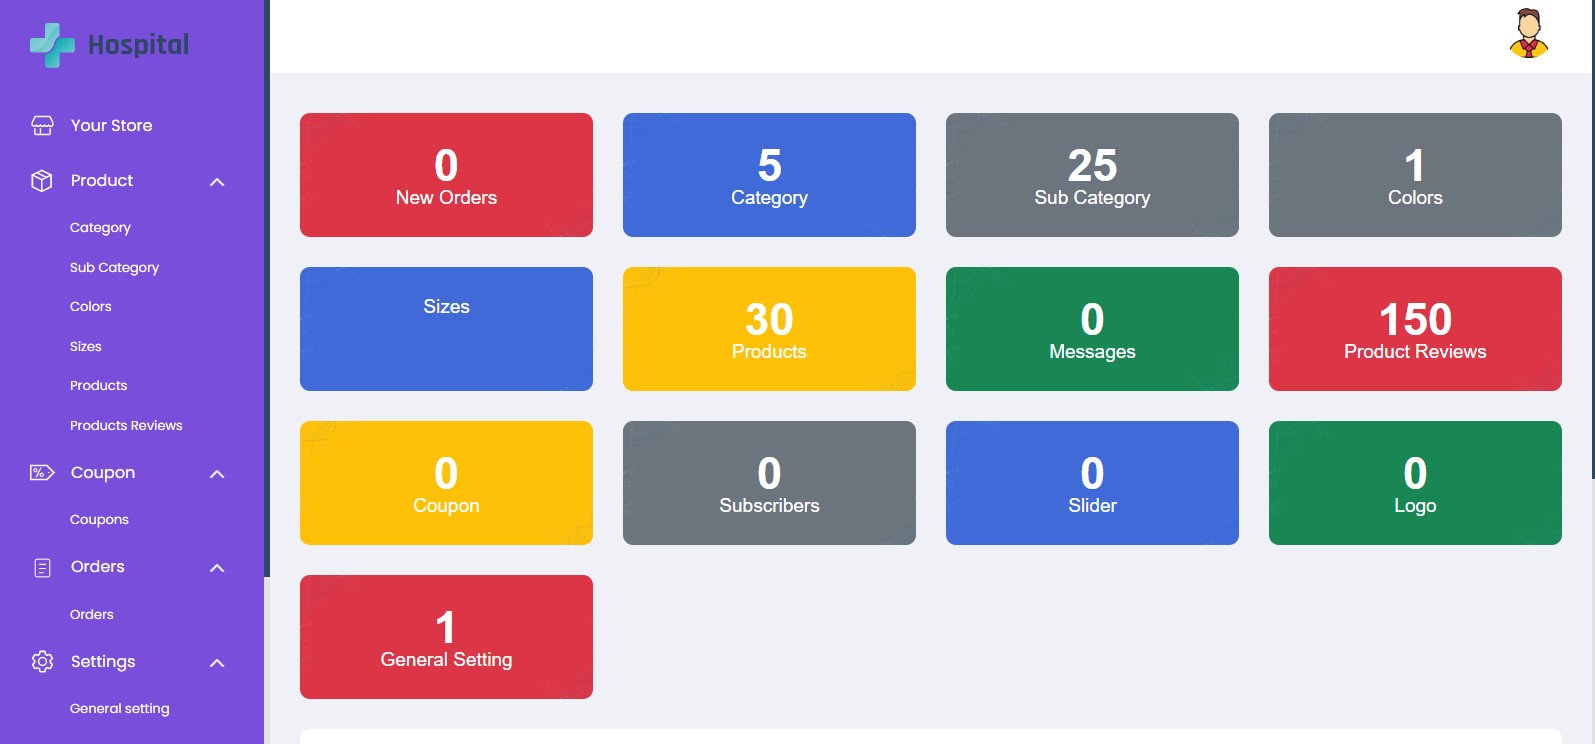Image resolution: width=1595 pixels, height=744 pixels.
Task: Open General setting sidebar link
Action: (x=120, y=709)
